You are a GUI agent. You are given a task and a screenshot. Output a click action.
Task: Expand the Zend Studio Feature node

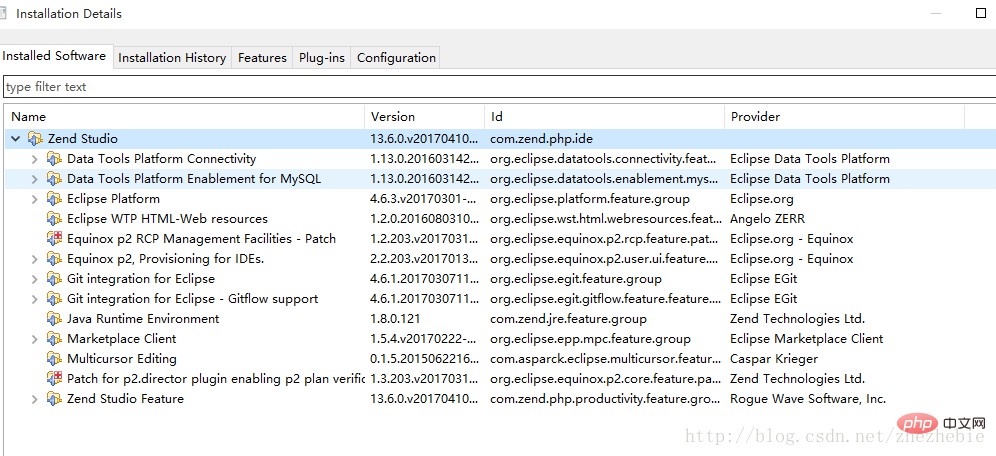(35, 399)
